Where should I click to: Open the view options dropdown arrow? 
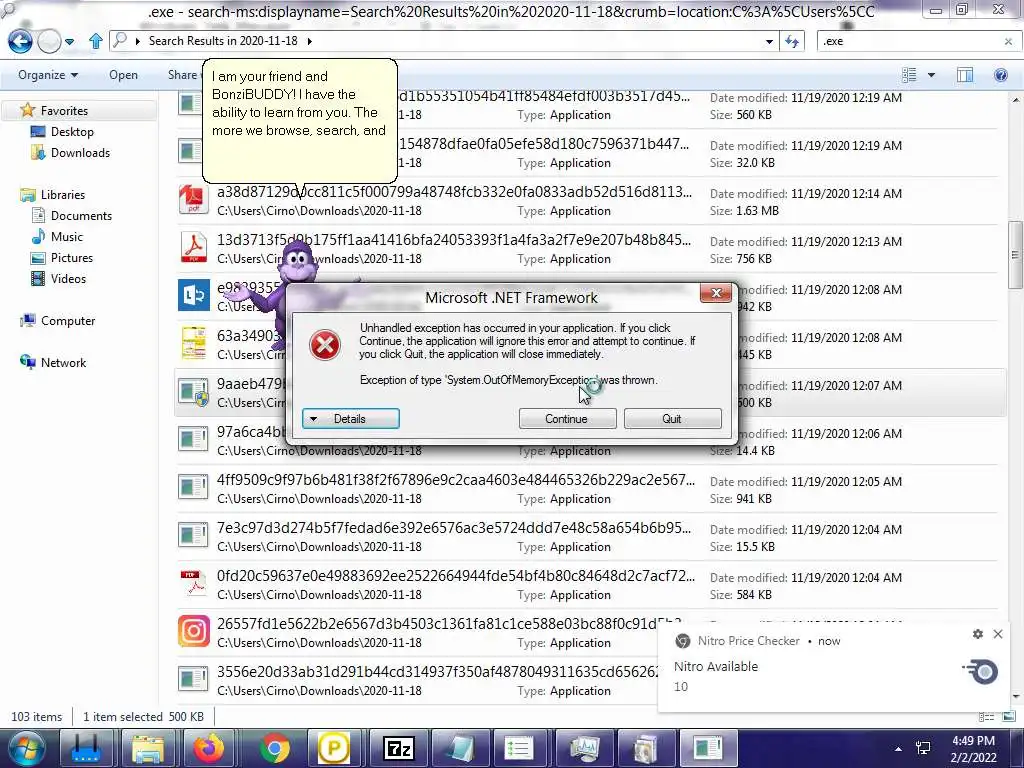(931, 75)
